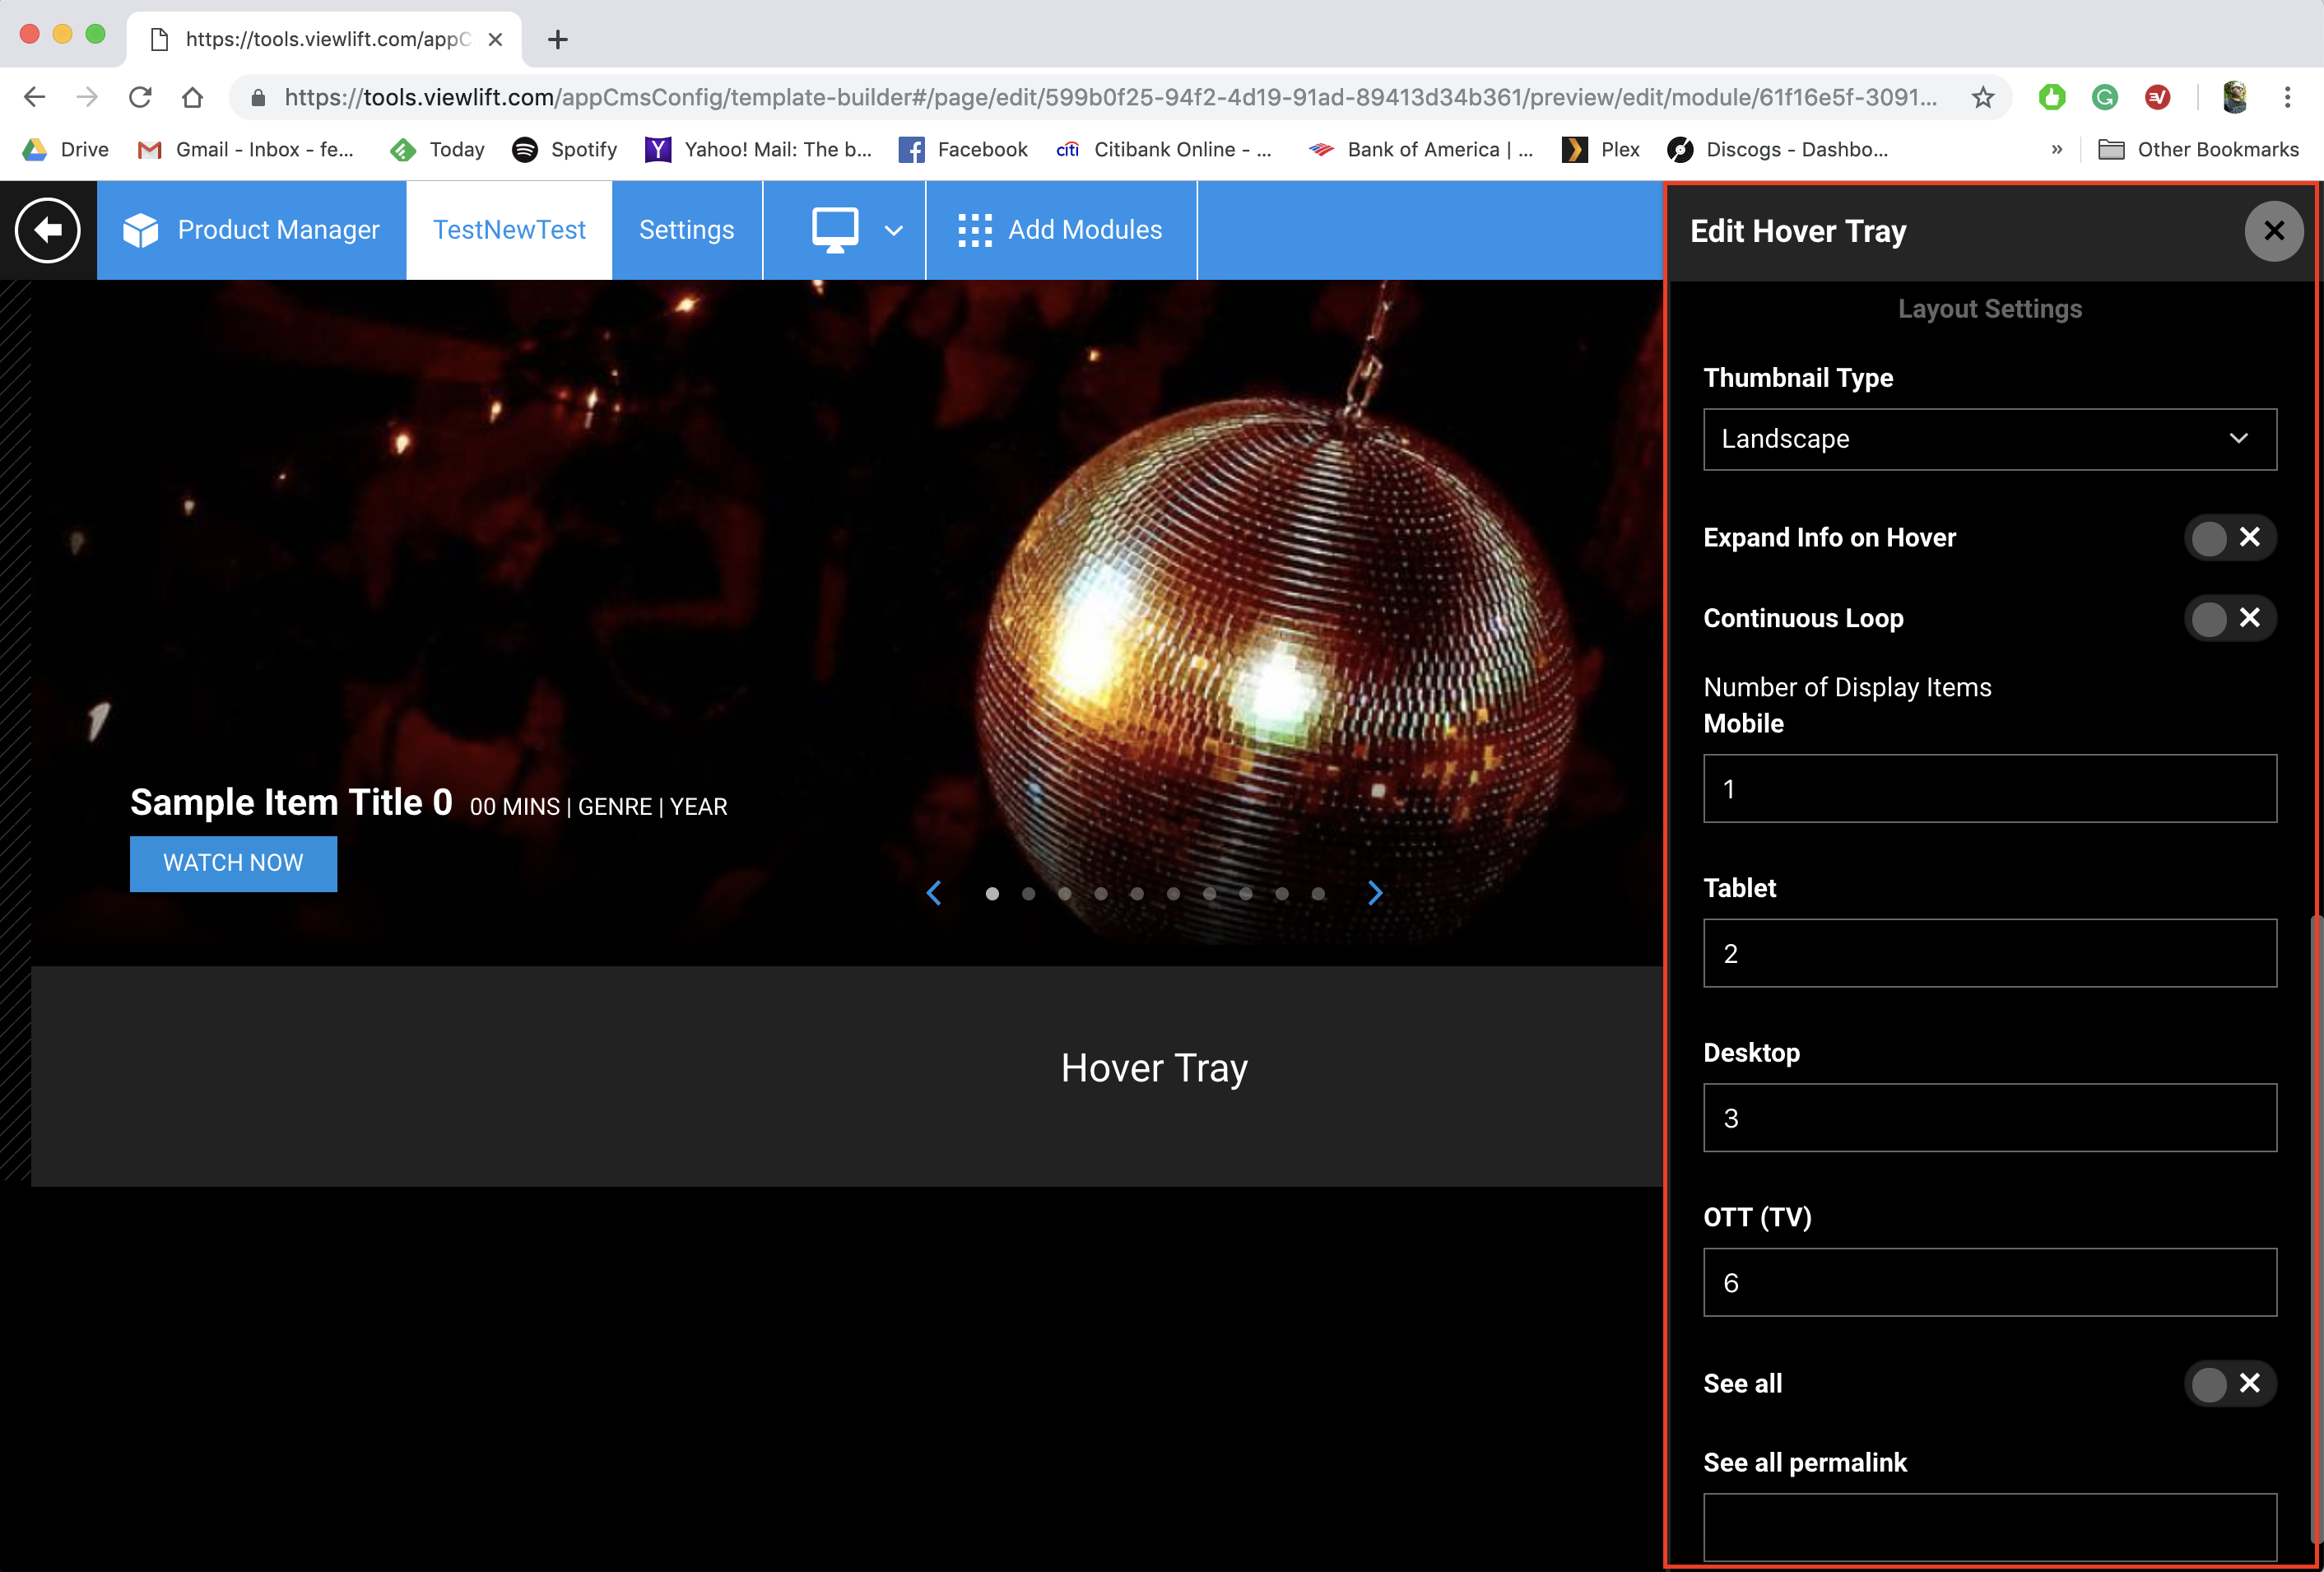Select the Settings tab
Image resolution: width=2324 pixels, height=1572 pixels.
coord(686,228)
